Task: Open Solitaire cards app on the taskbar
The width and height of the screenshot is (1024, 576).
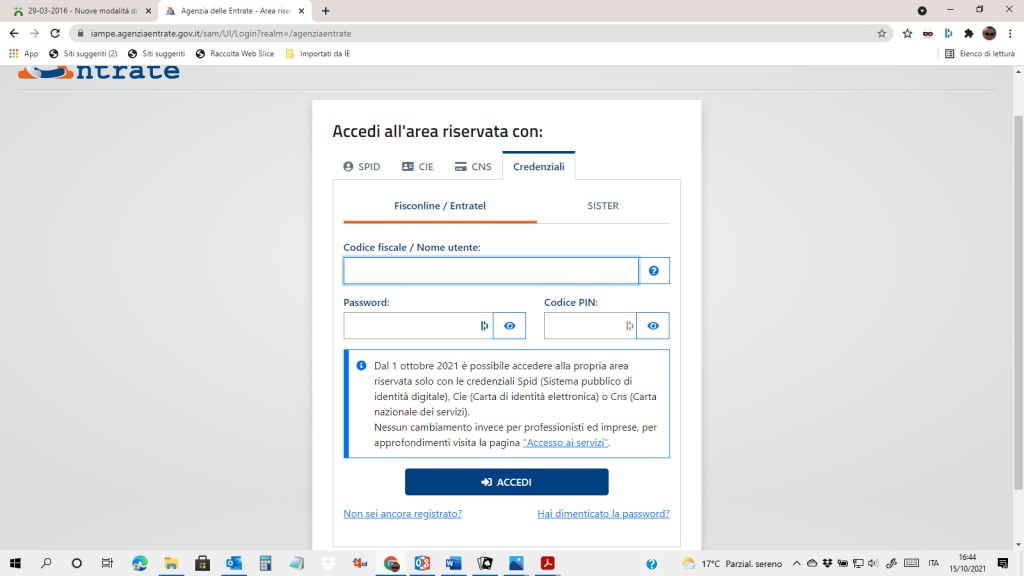Action: [x=485, y=563]
